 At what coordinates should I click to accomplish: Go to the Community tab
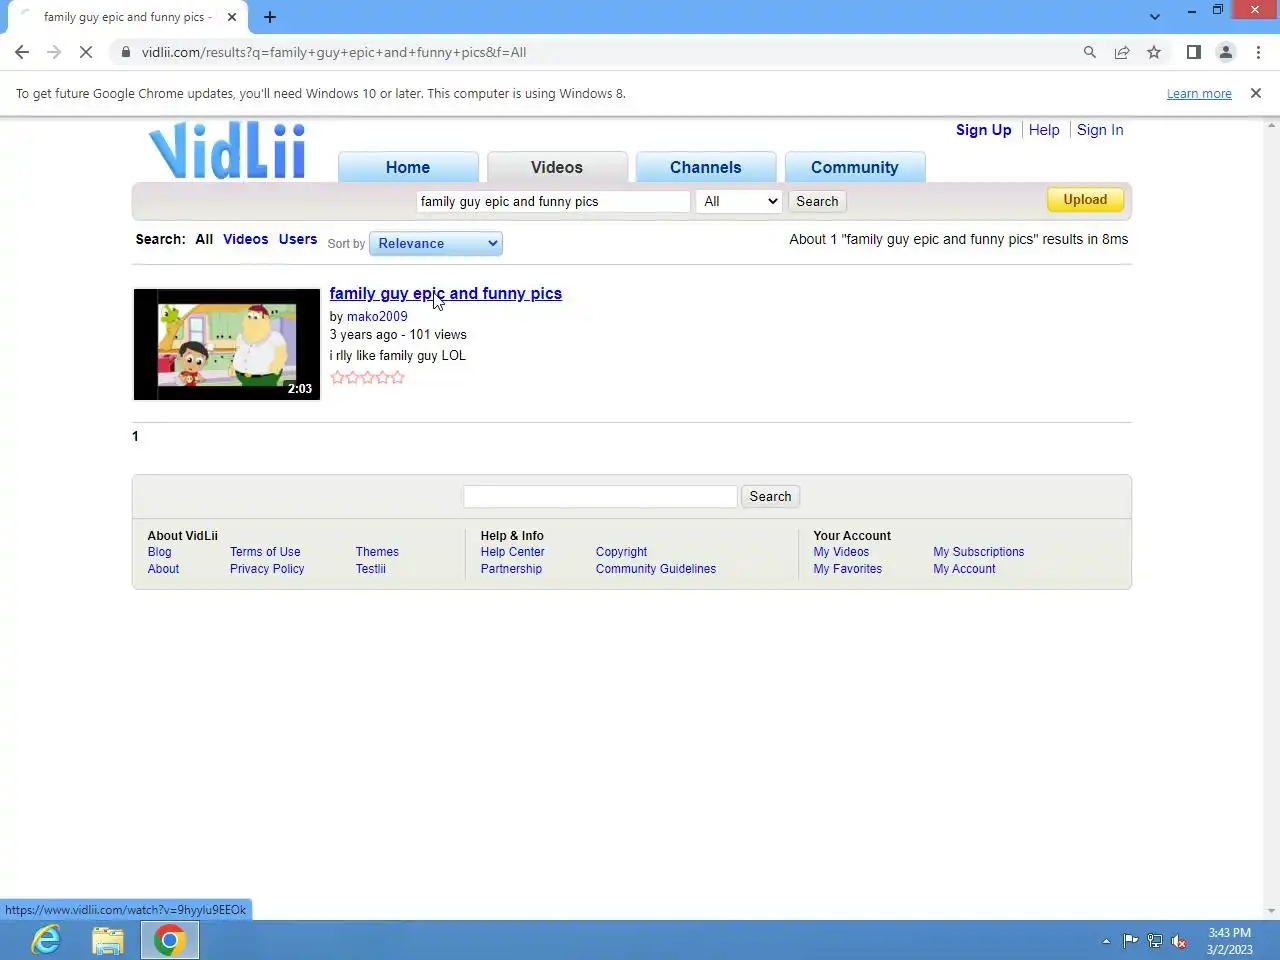click(855, 167)
